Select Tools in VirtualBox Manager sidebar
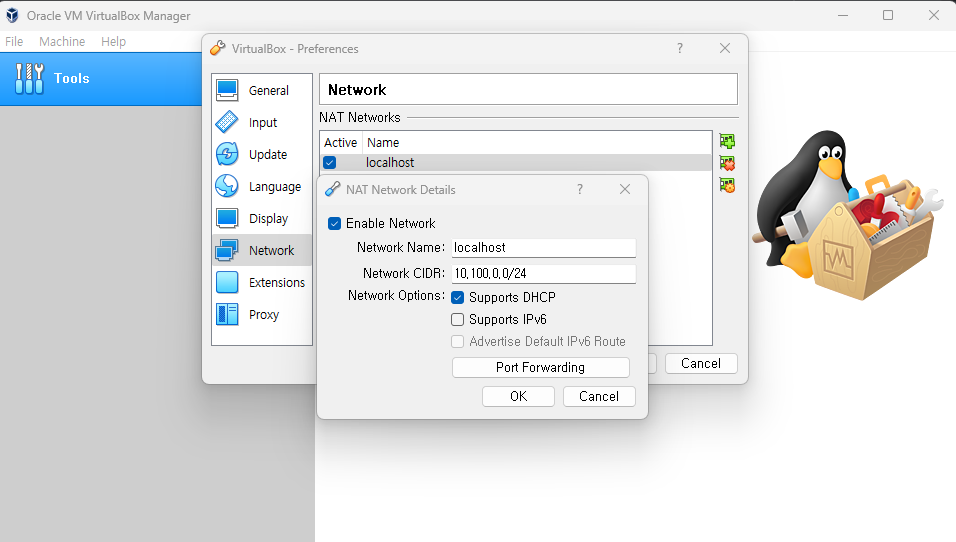The height and width of the screenshot is (542, 956). click(101, 79)
